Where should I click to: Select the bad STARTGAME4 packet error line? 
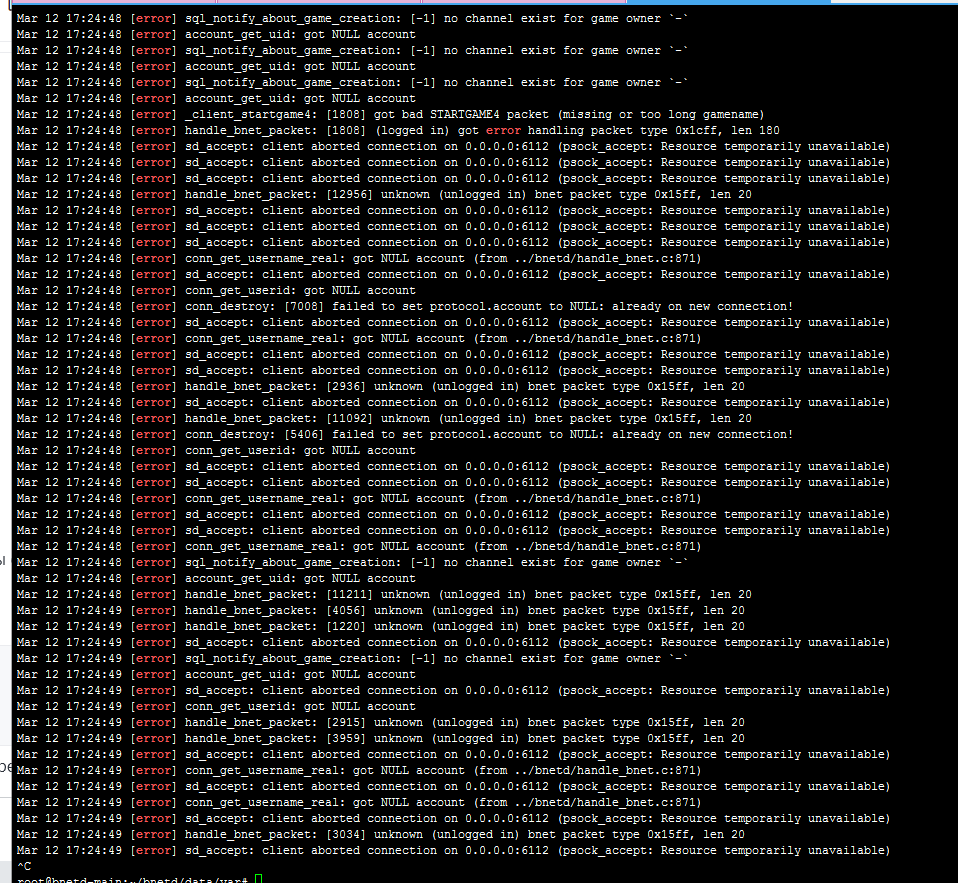[x=390, y=114]
